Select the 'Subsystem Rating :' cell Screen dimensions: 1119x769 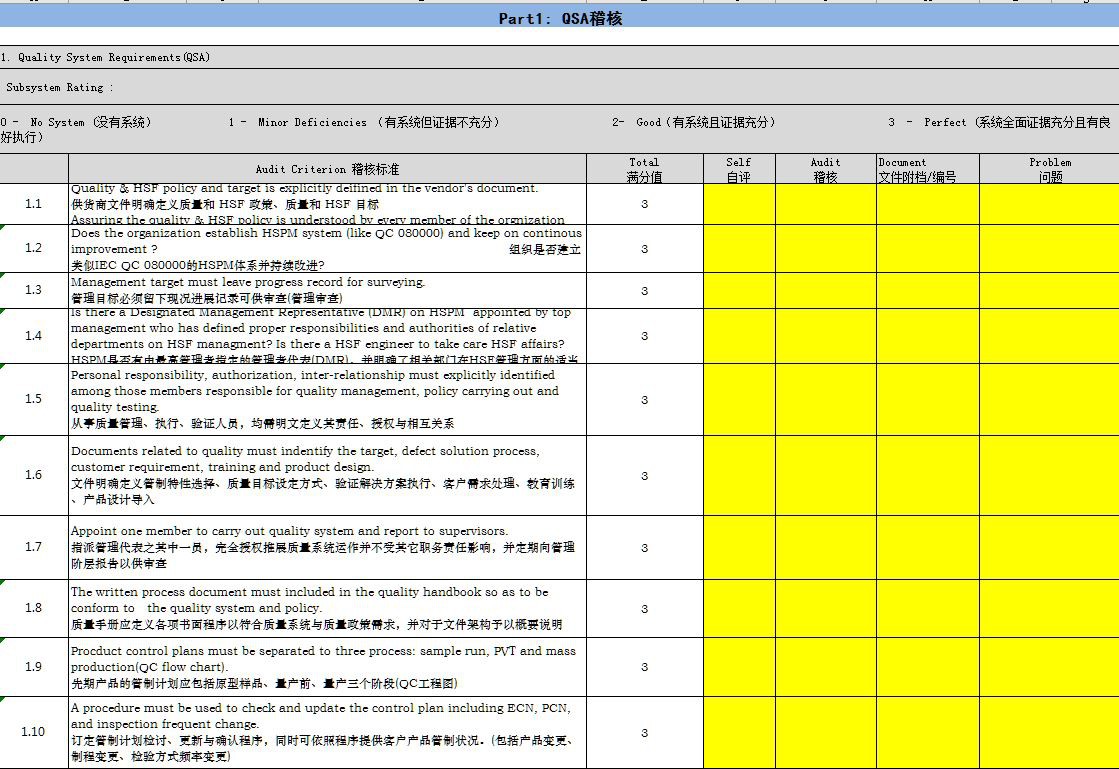click(60, 88)
